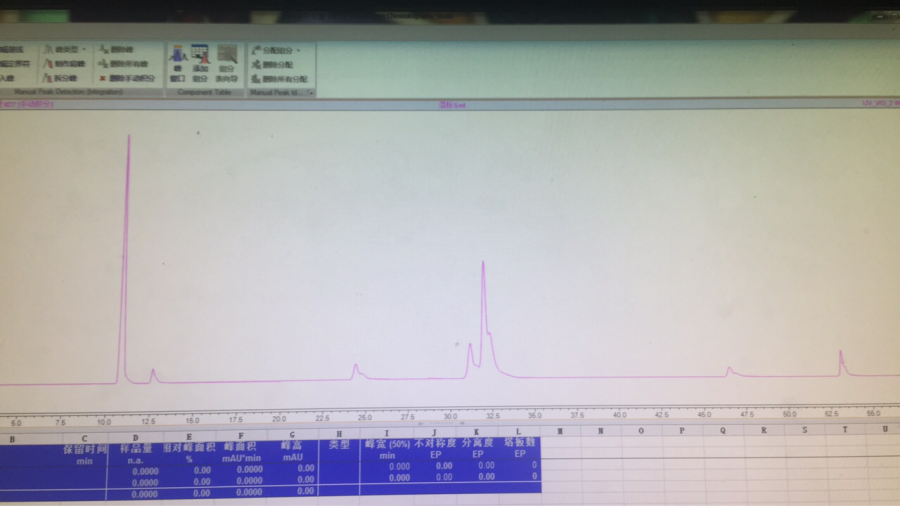Viewport: 900px width, 506px height.
Task: Select column I header in results table
Action: 386,433
